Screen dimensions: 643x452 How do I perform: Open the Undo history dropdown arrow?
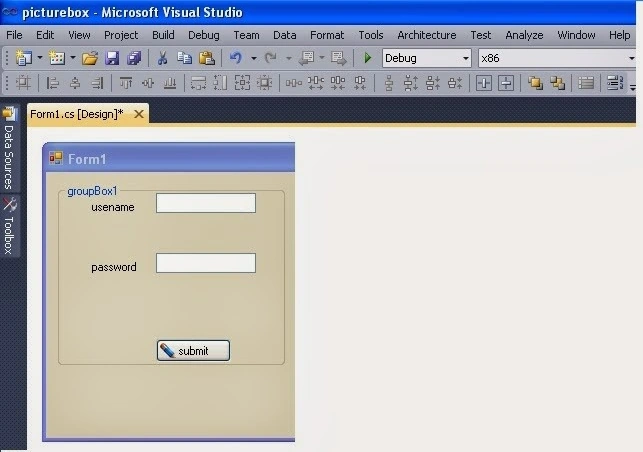point(253,58)
